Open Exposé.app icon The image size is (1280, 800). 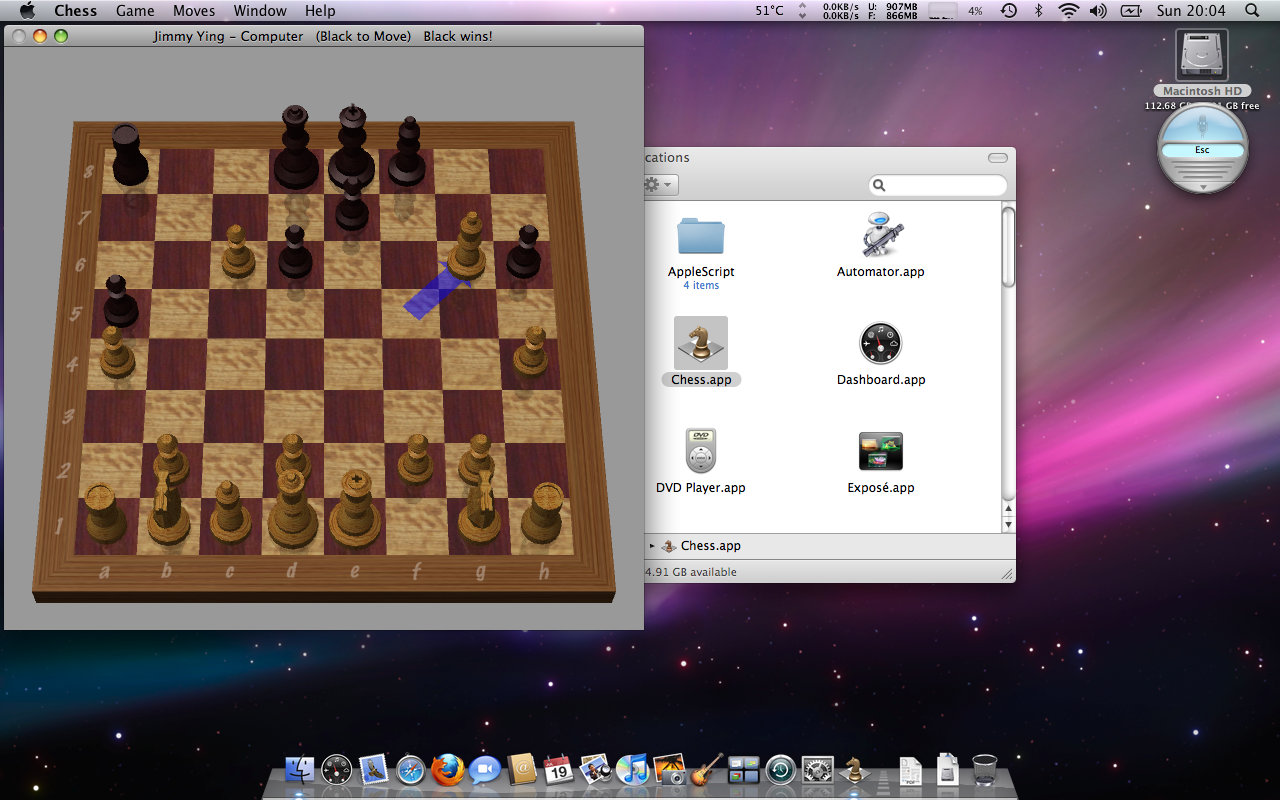tap(880, 452)
